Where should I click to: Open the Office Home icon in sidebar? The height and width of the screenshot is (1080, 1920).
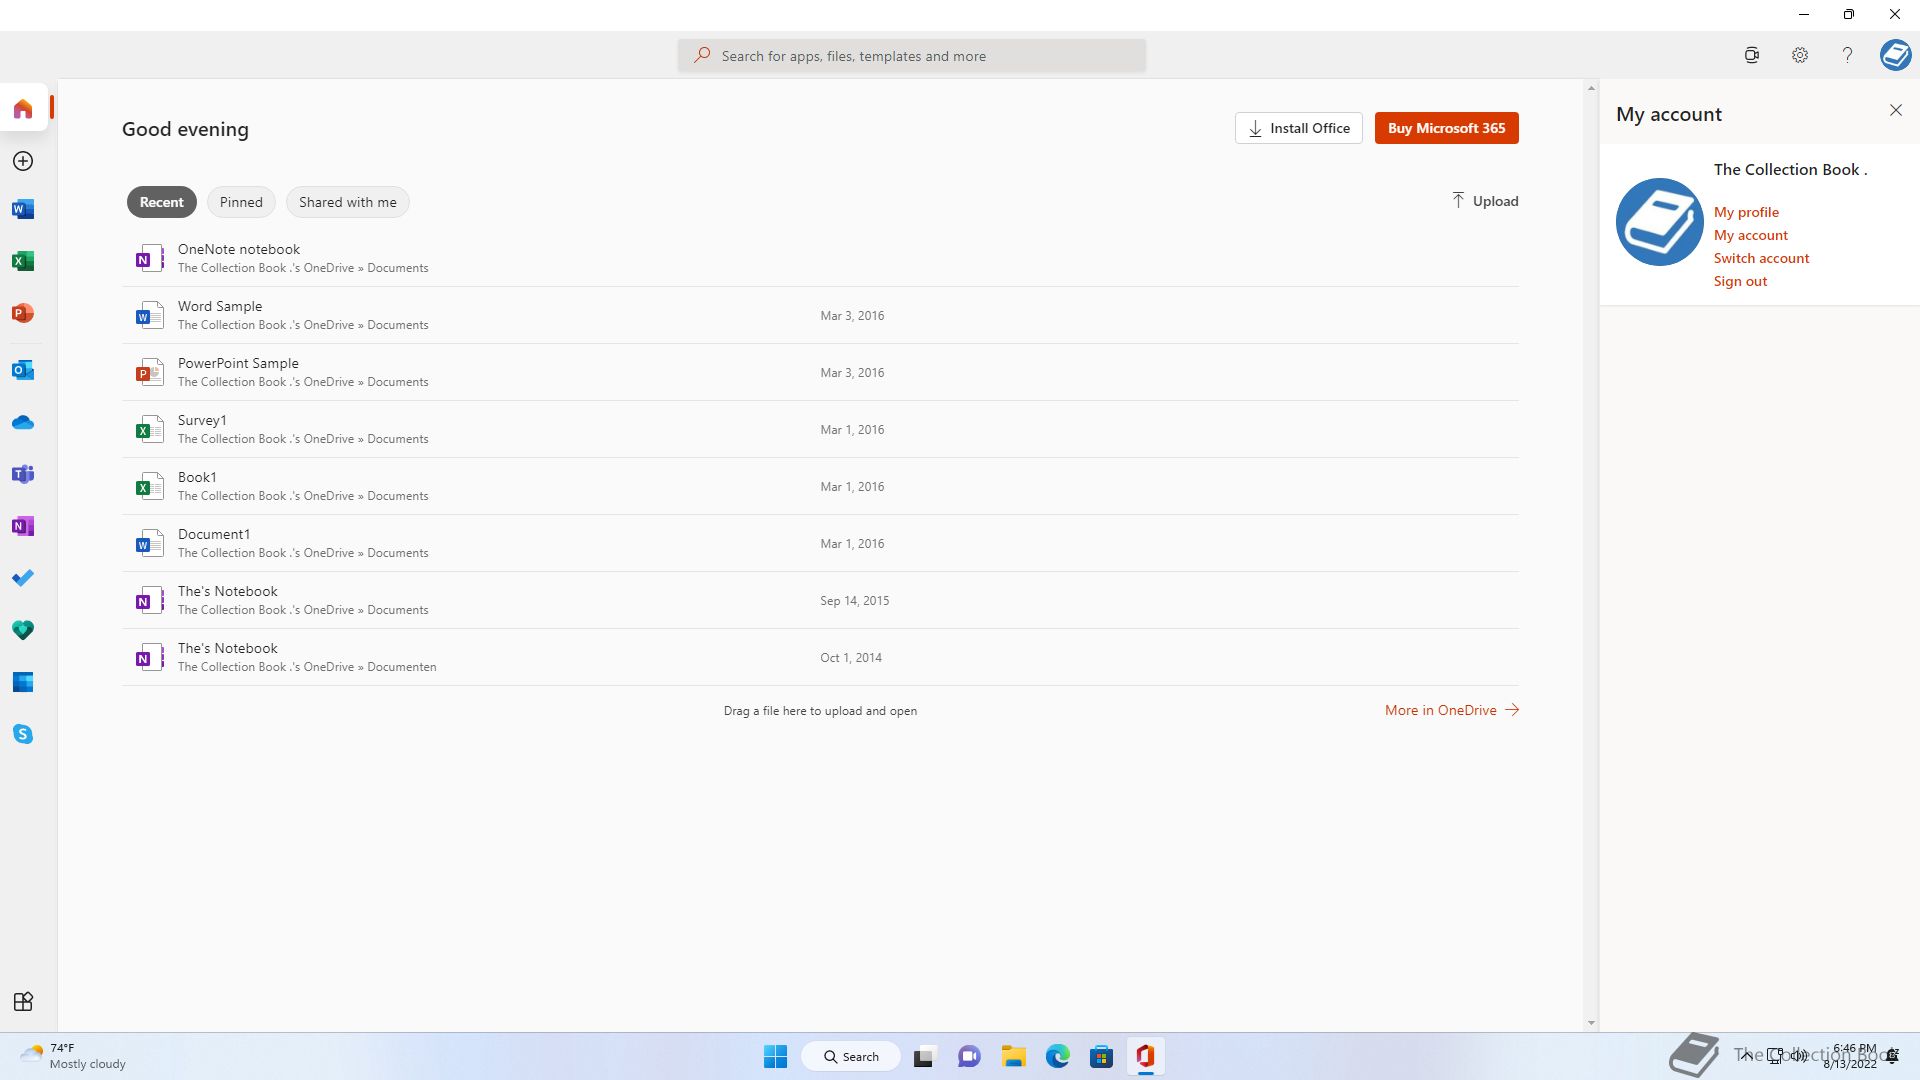(x=23, y=108)
